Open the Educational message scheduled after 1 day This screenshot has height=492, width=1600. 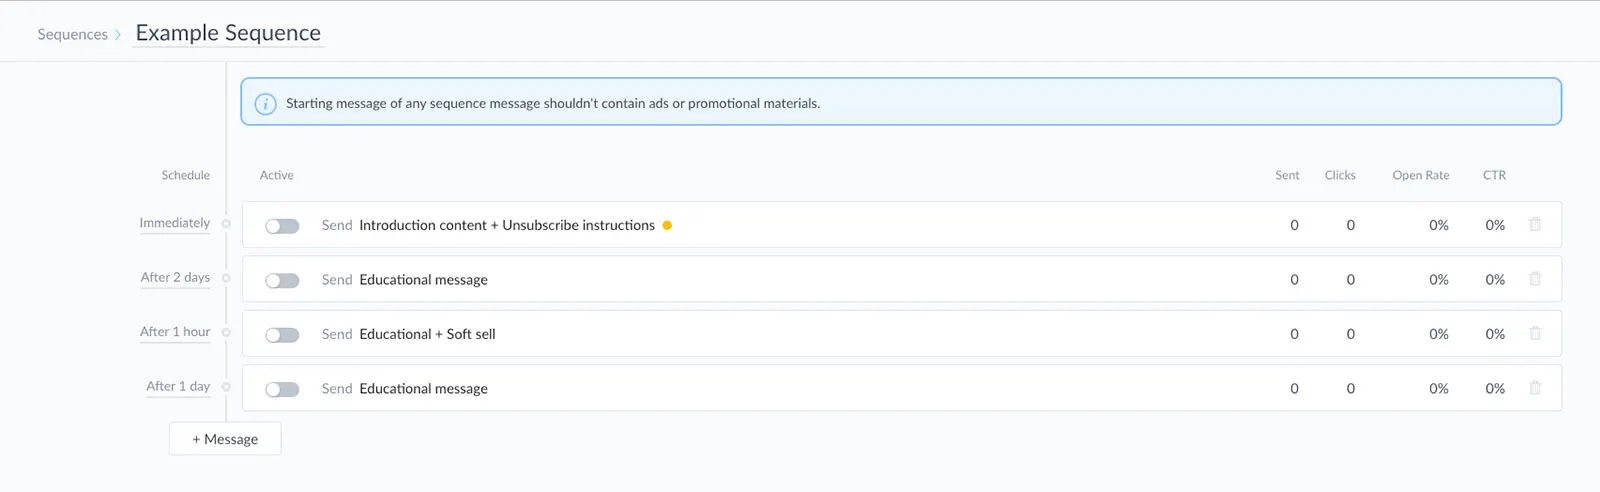[x=424, y=388]
